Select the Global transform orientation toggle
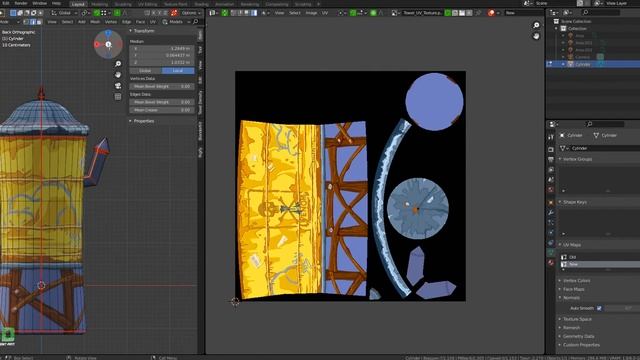The width and height of the screenshot is (640, 360). (x=146, y=71)
